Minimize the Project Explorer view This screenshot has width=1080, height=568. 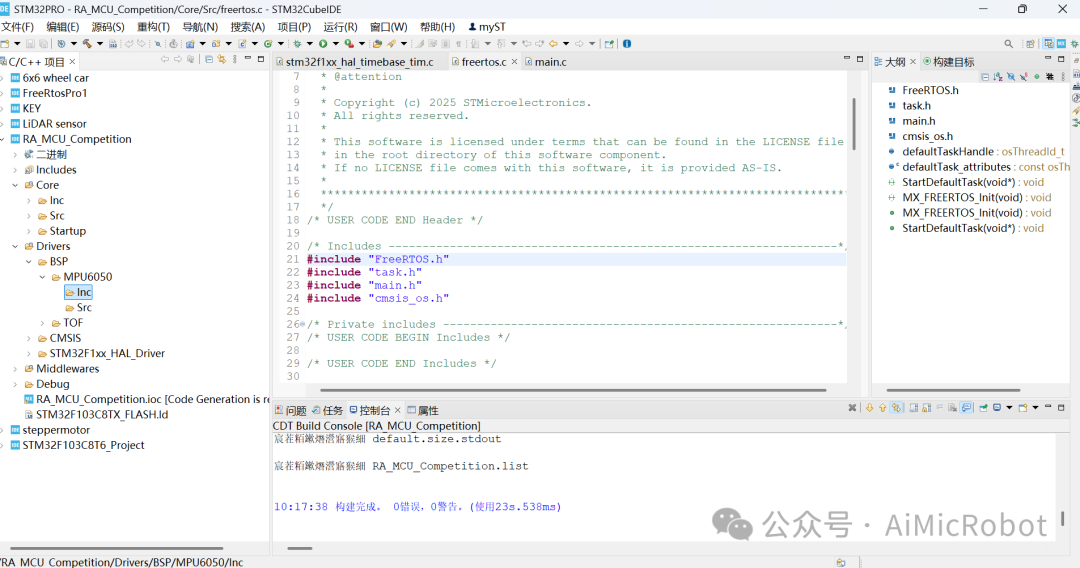(x=248, y=58)
